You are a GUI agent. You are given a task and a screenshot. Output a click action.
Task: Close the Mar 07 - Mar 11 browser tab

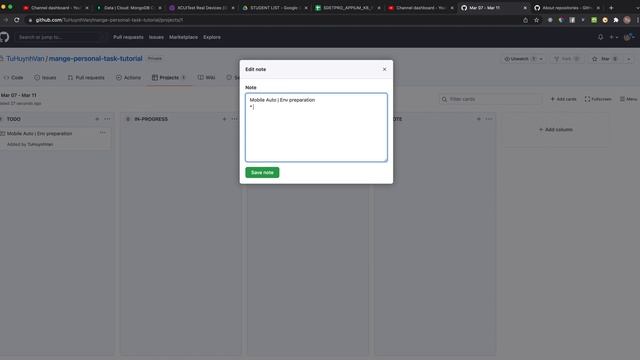525,8
